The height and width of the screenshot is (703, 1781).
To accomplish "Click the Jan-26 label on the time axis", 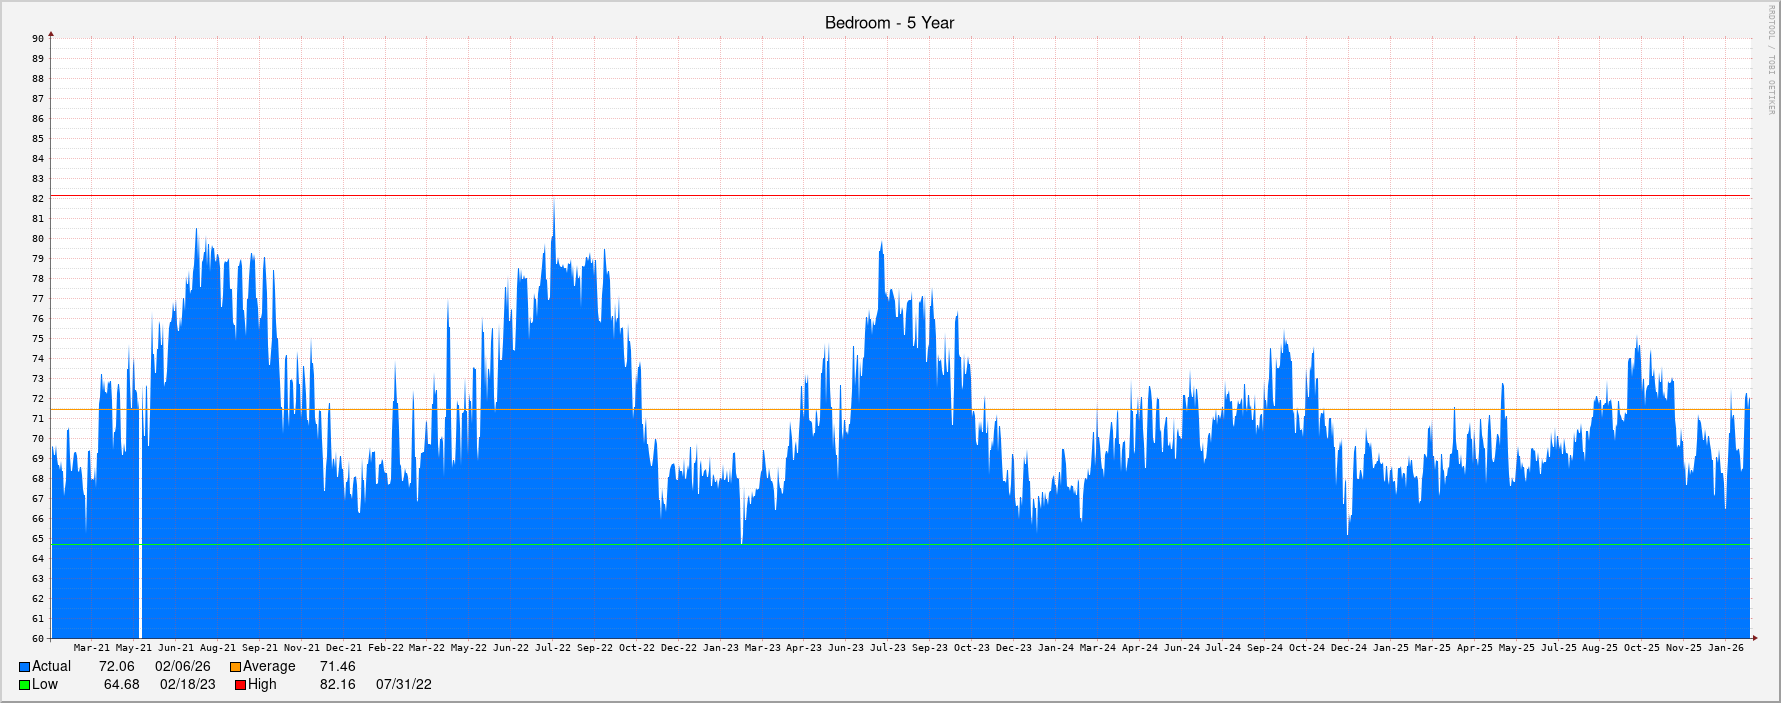I will coord(1725,648).
